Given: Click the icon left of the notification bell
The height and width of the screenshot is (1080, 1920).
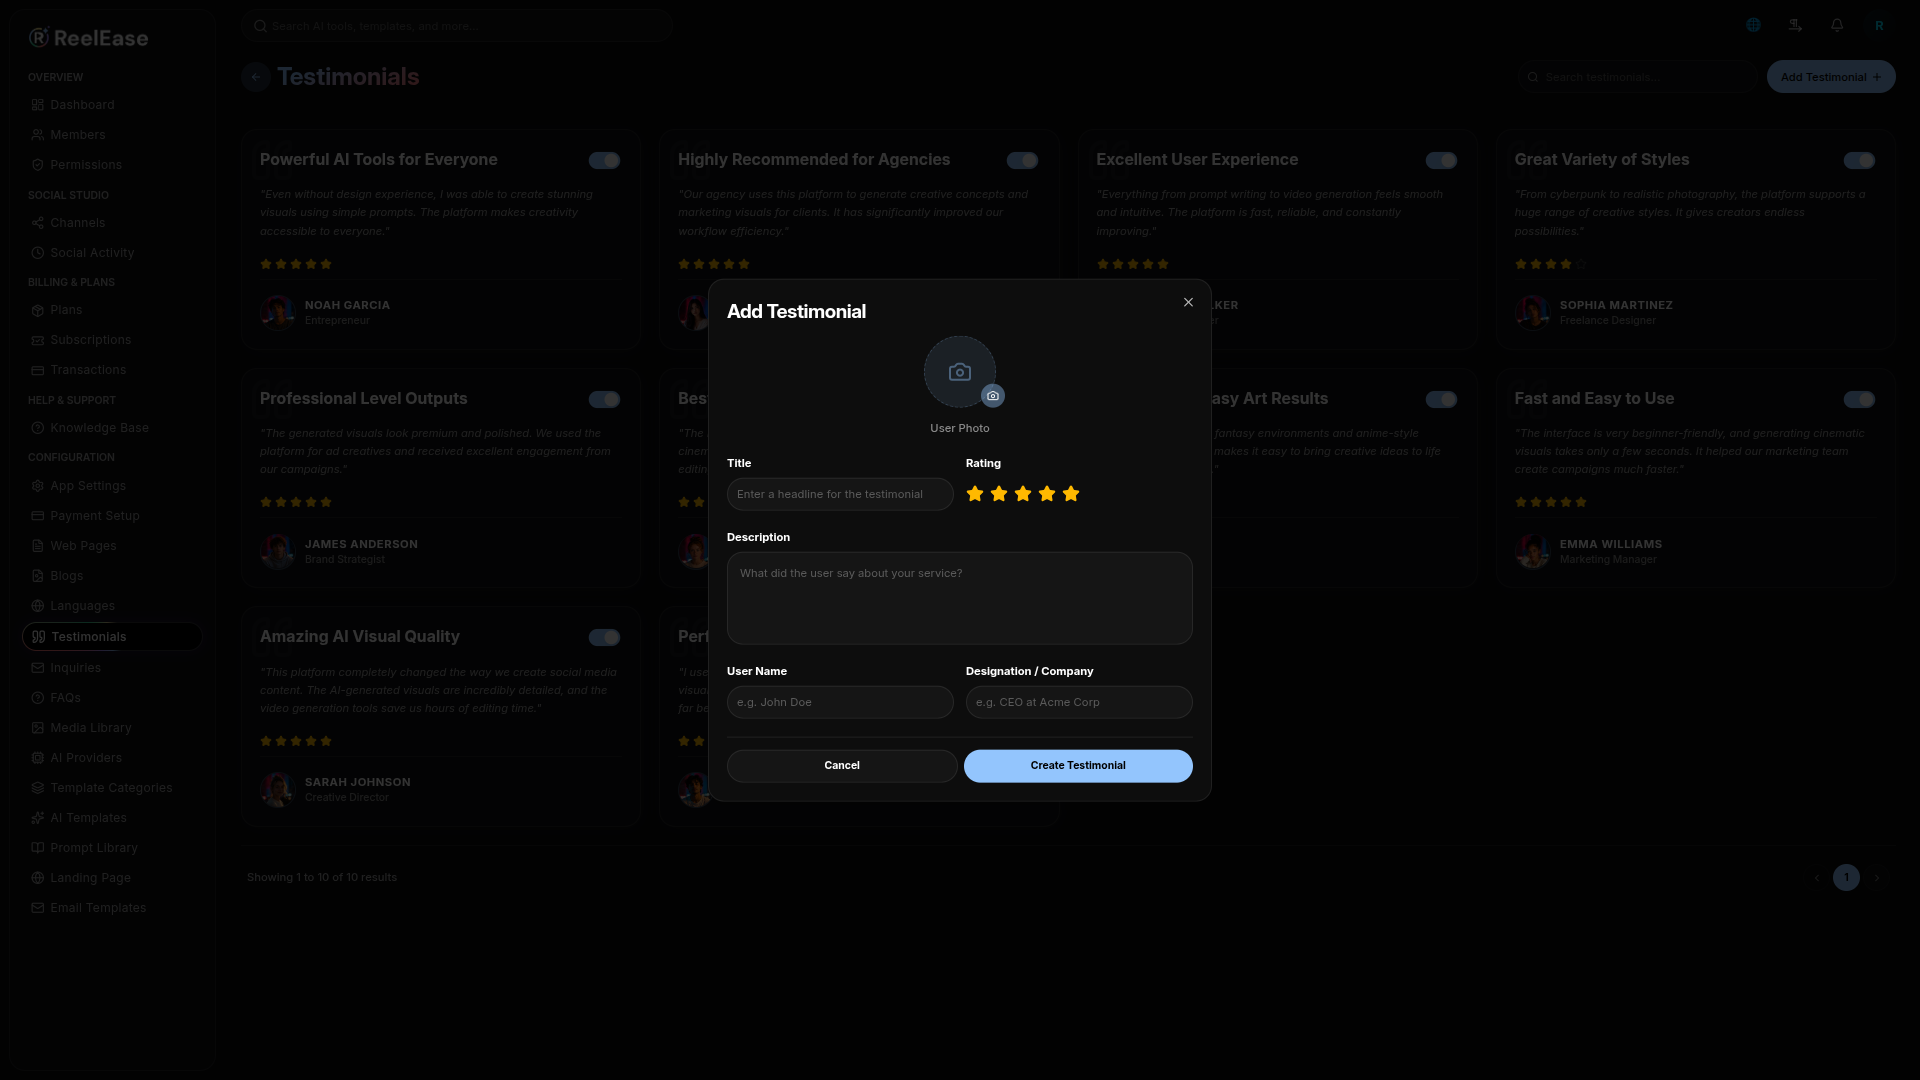Looking at the screenshot, I should point(1795,25).
